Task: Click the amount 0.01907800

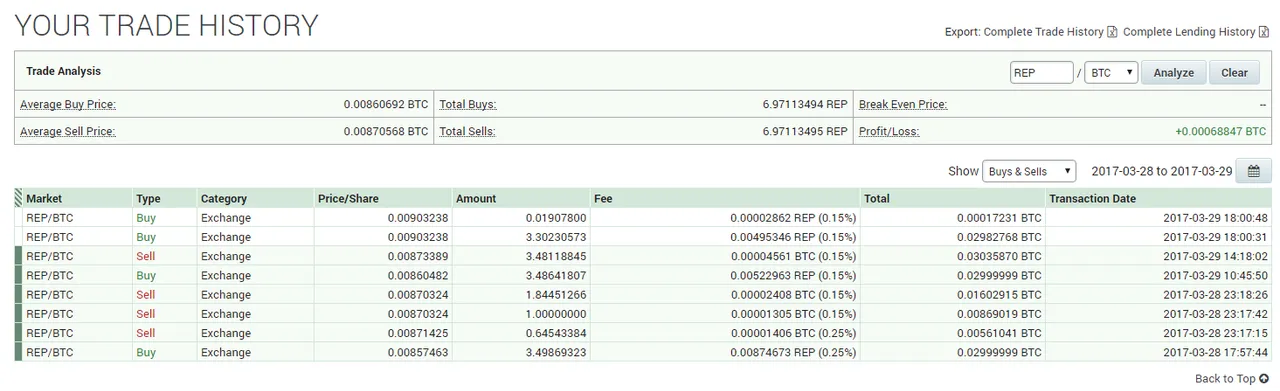Action: pos(555,218)
